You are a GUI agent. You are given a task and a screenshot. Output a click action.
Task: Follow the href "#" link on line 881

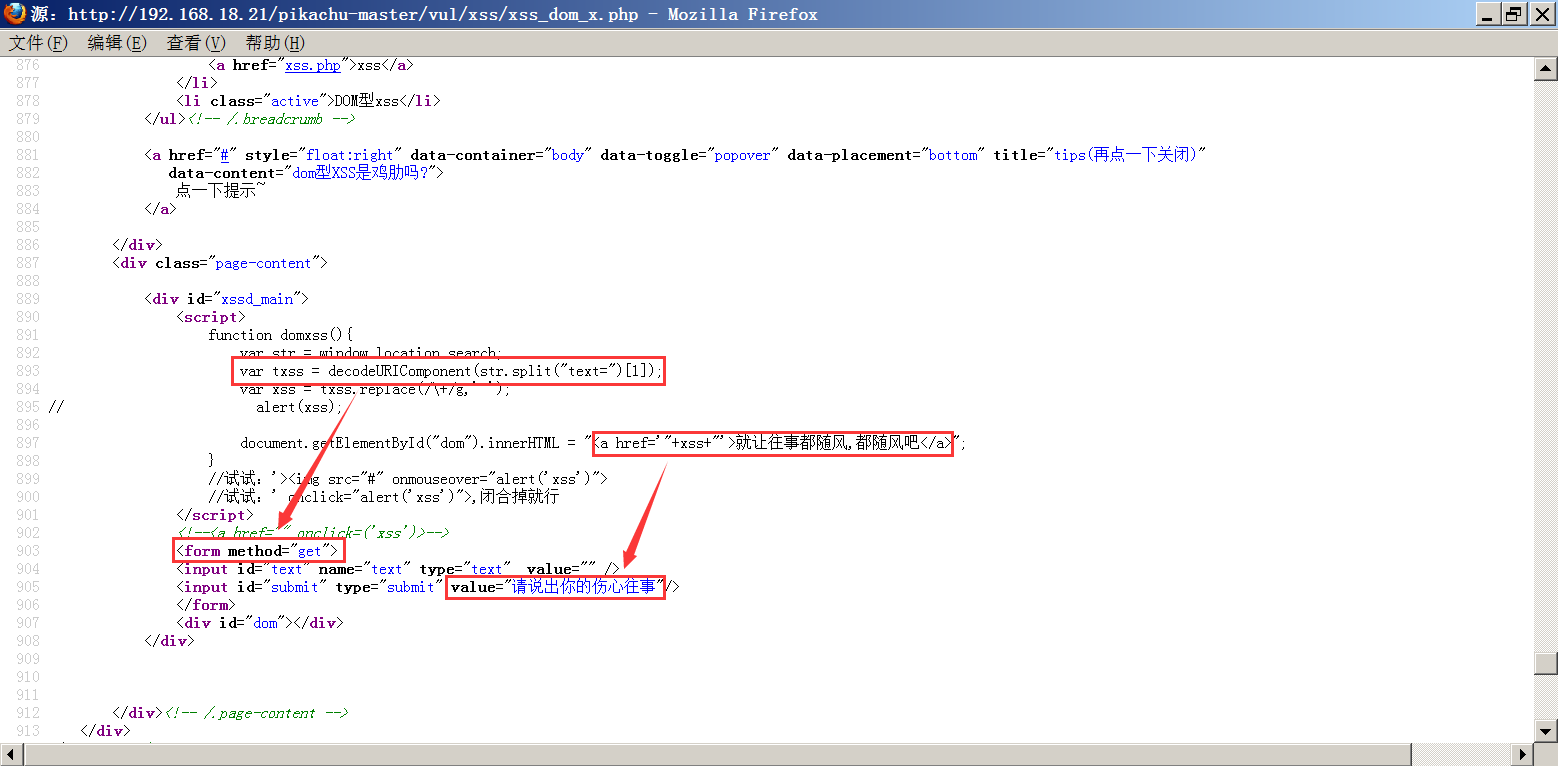226,155
